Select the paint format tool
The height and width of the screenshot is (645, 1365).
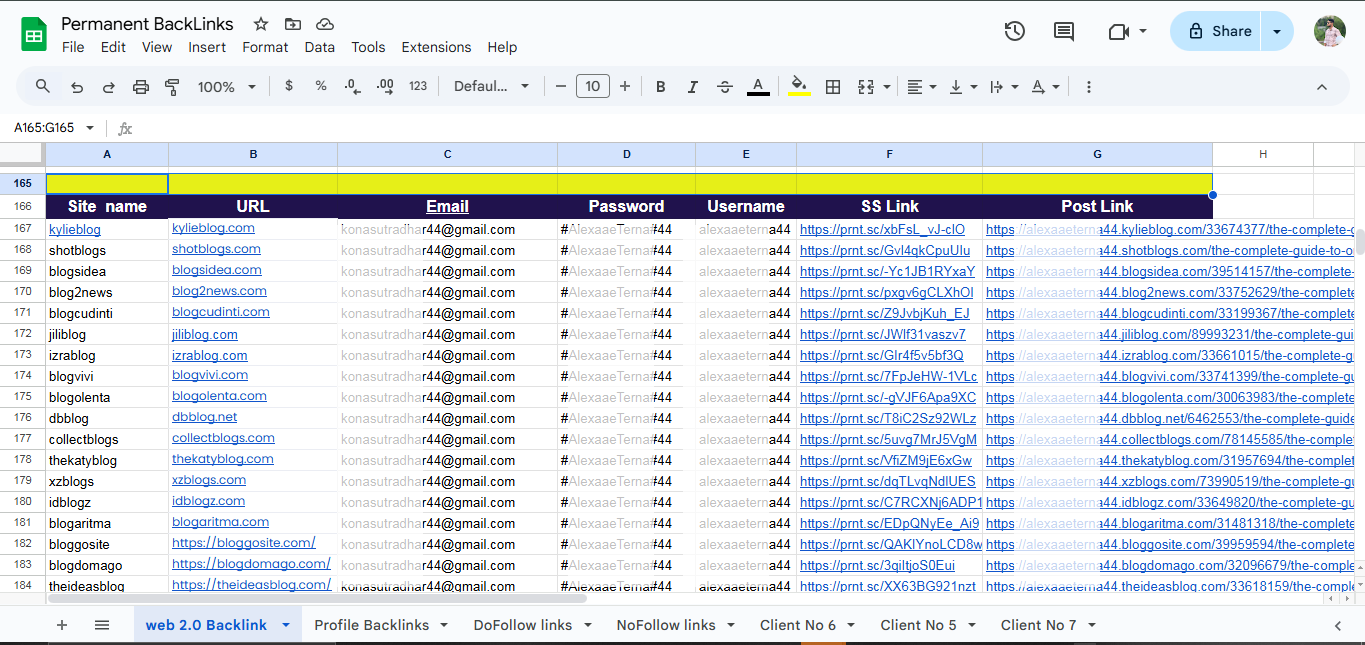pyautogui.click(x=172, y=87)
